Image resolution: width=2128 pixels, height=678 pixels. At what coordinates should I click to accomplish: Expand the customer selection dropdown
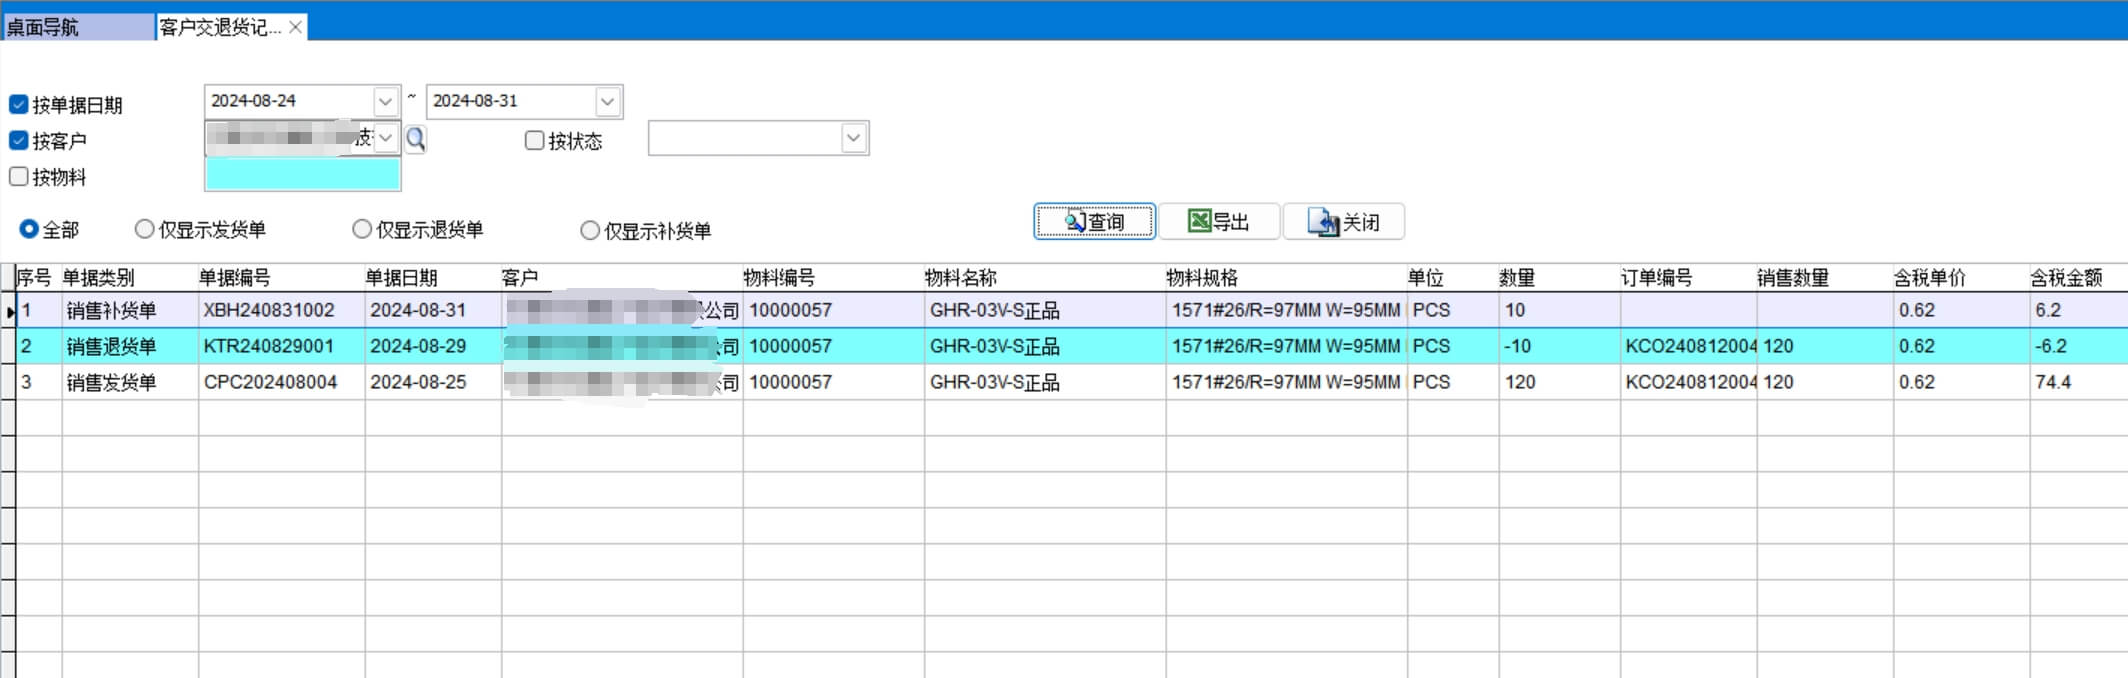click(386, 138)
